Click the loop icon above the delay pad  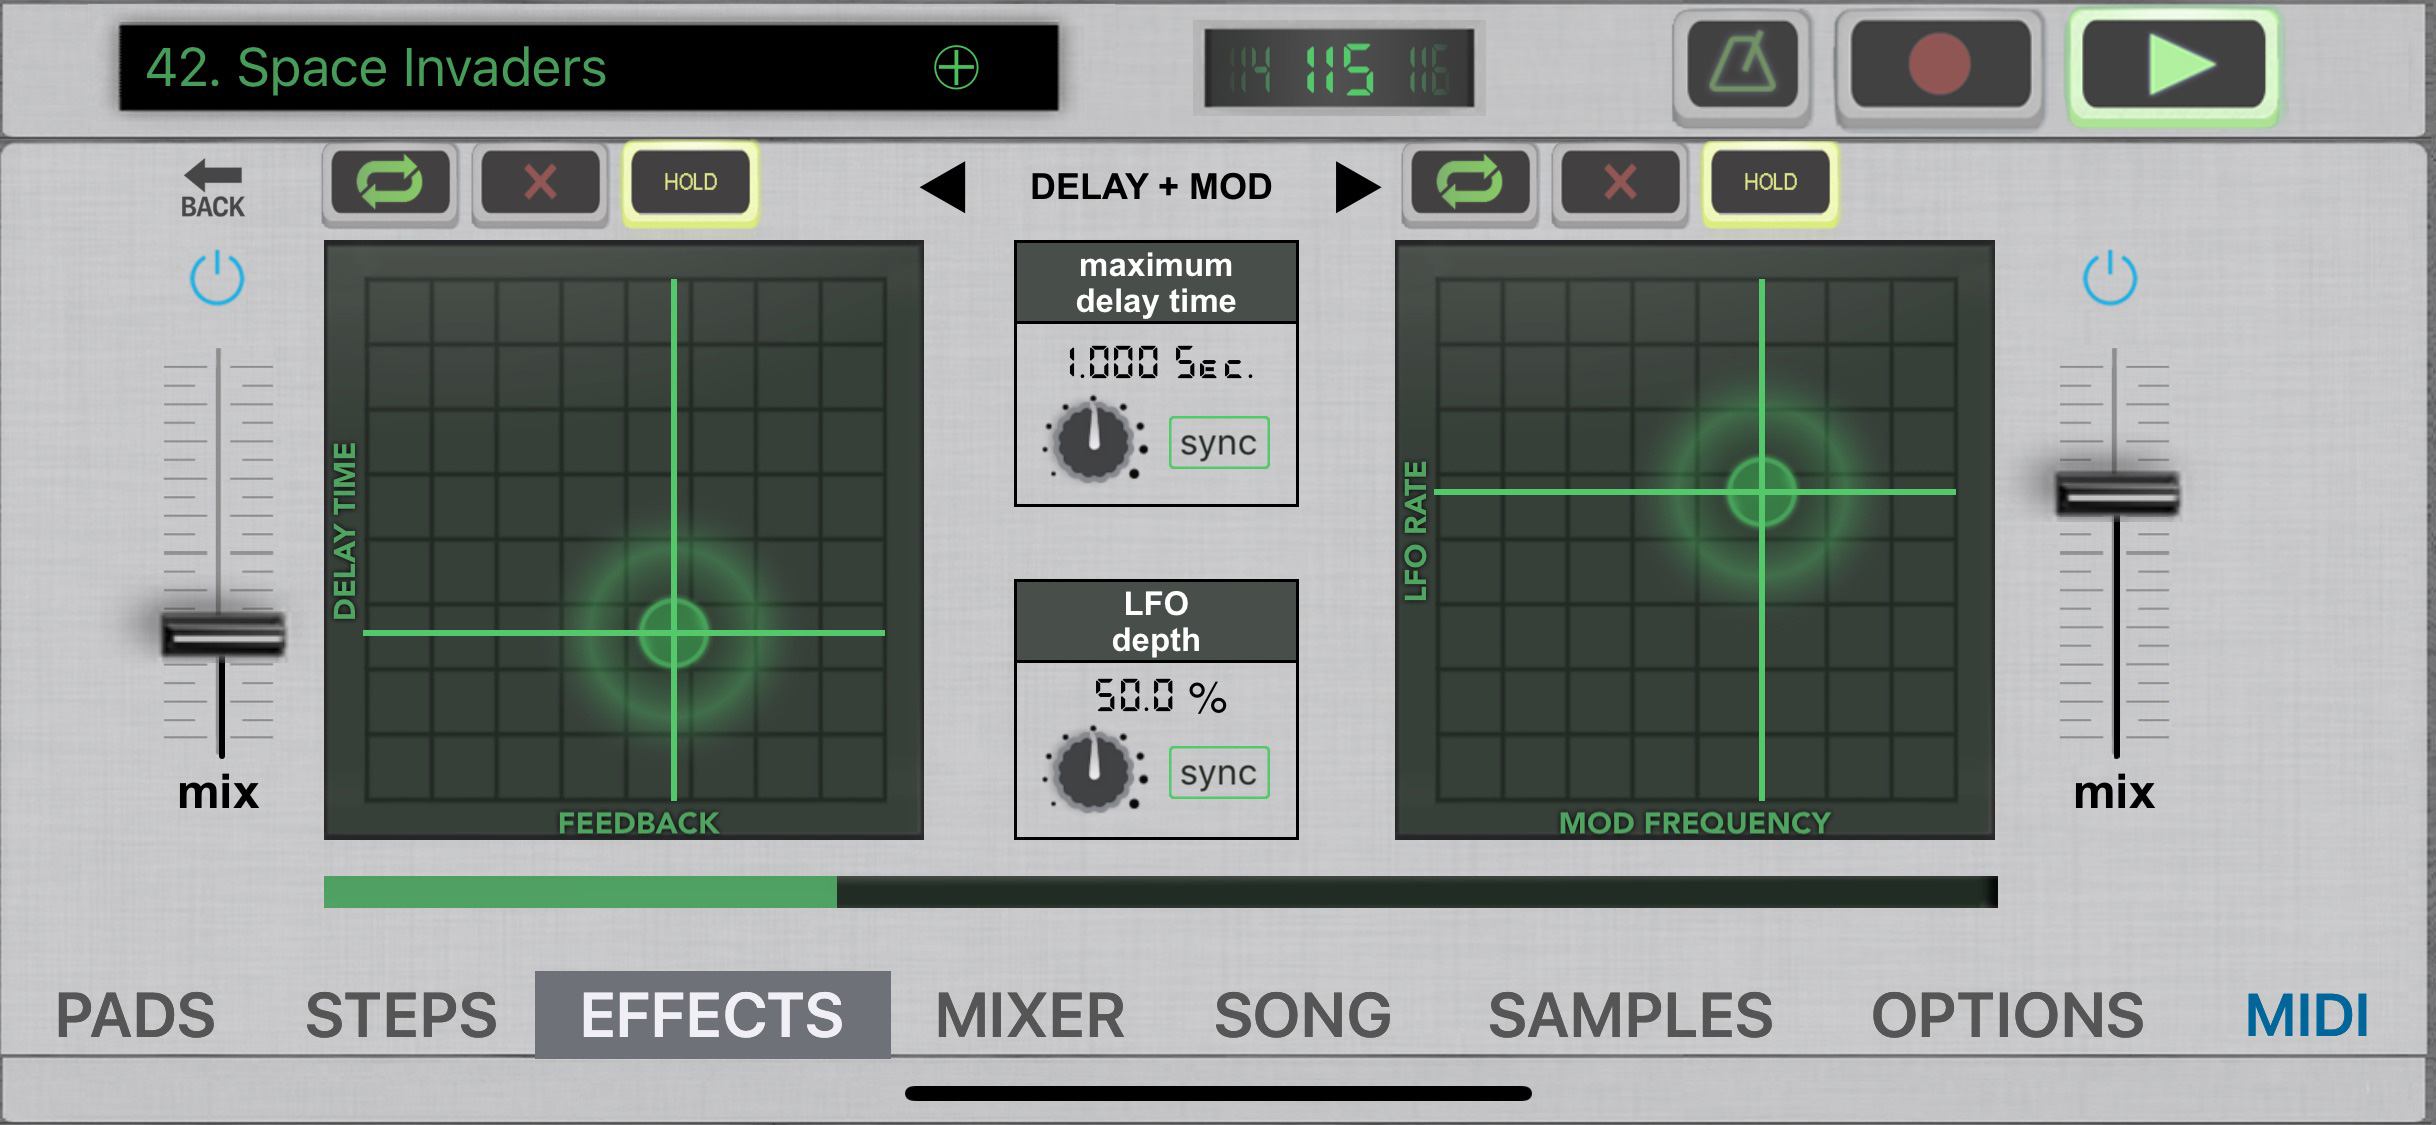390,183
